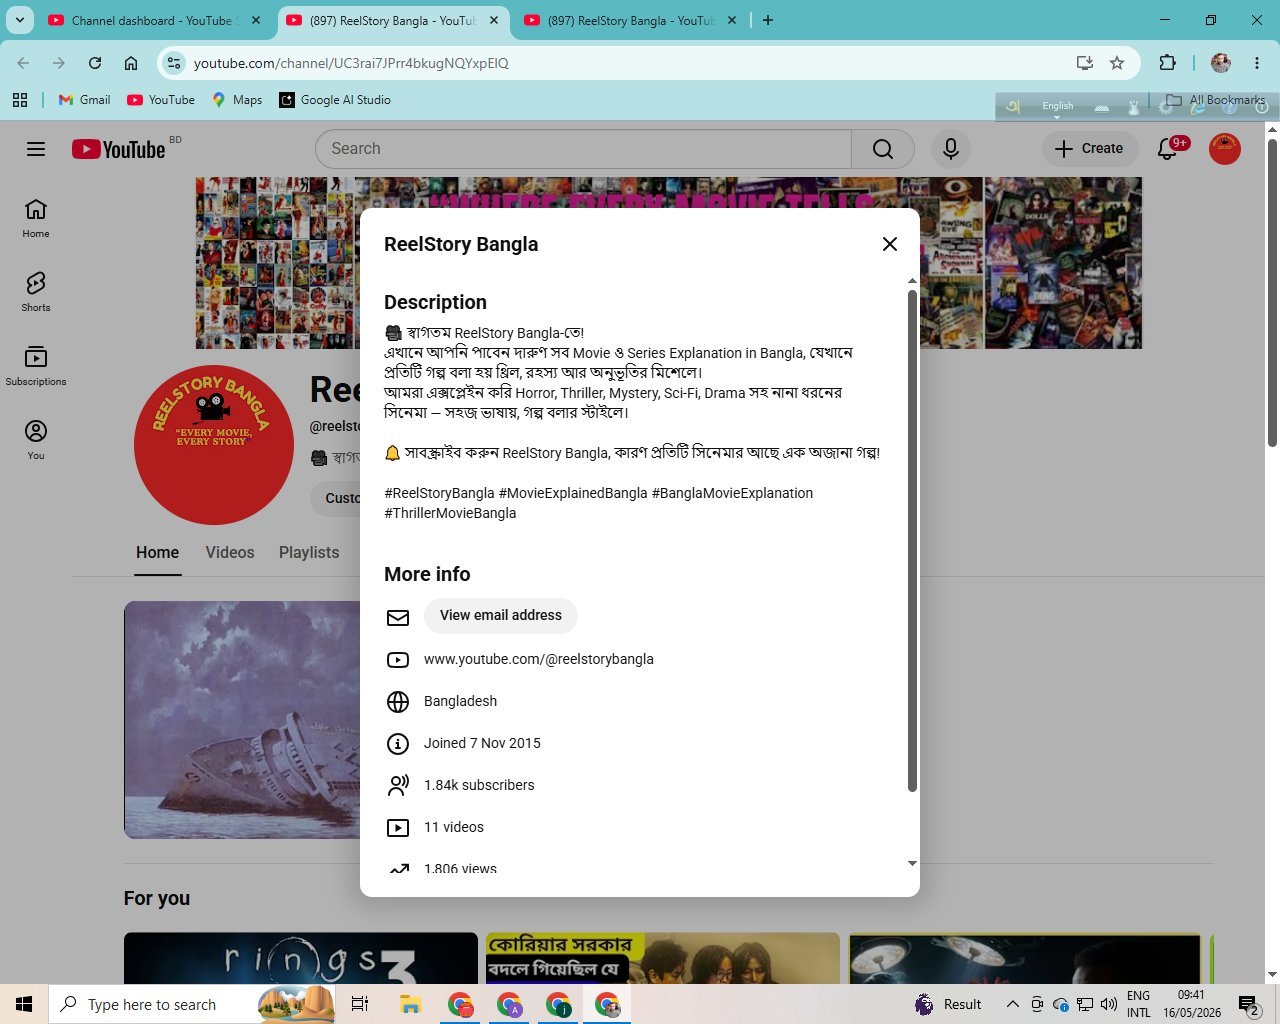The height and width of the screenshot is (1024, 1280).
Task: Open the notifications bell
Action: [1167, 149]
